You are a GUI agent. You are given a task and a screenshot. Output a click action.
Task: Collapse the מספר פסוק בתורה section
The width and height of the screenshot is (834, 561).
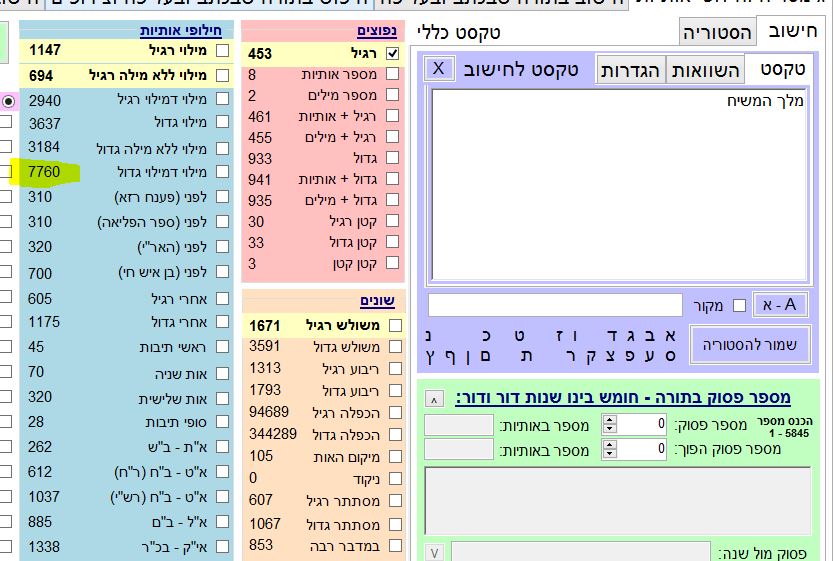click(x=433, y=398)
